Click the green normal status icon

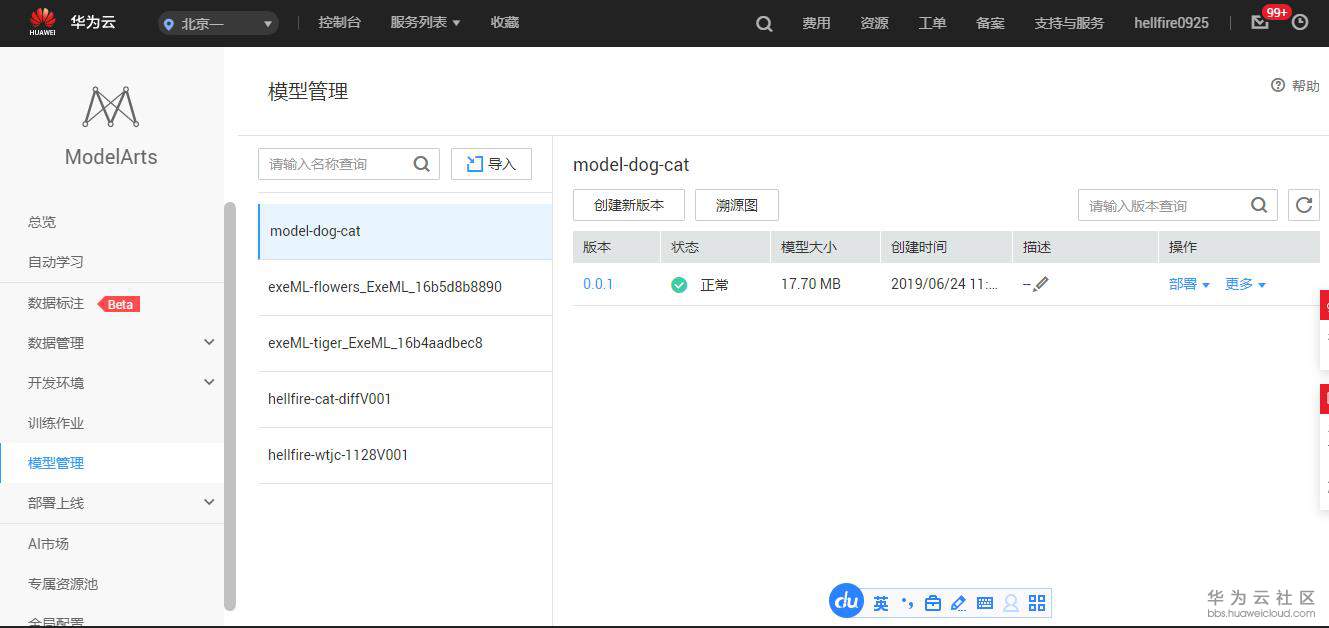click(679, 285)
